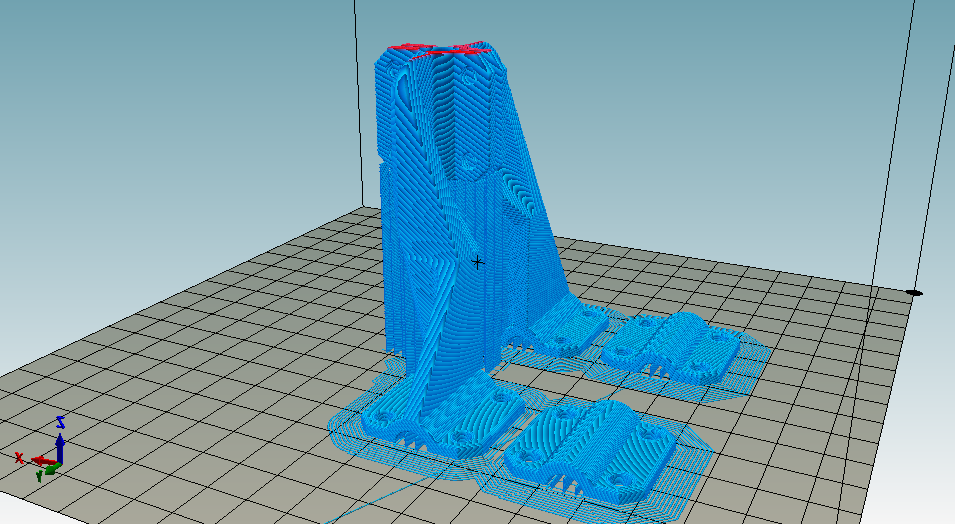Click the green Y axis label

click(x=40, y=475)
